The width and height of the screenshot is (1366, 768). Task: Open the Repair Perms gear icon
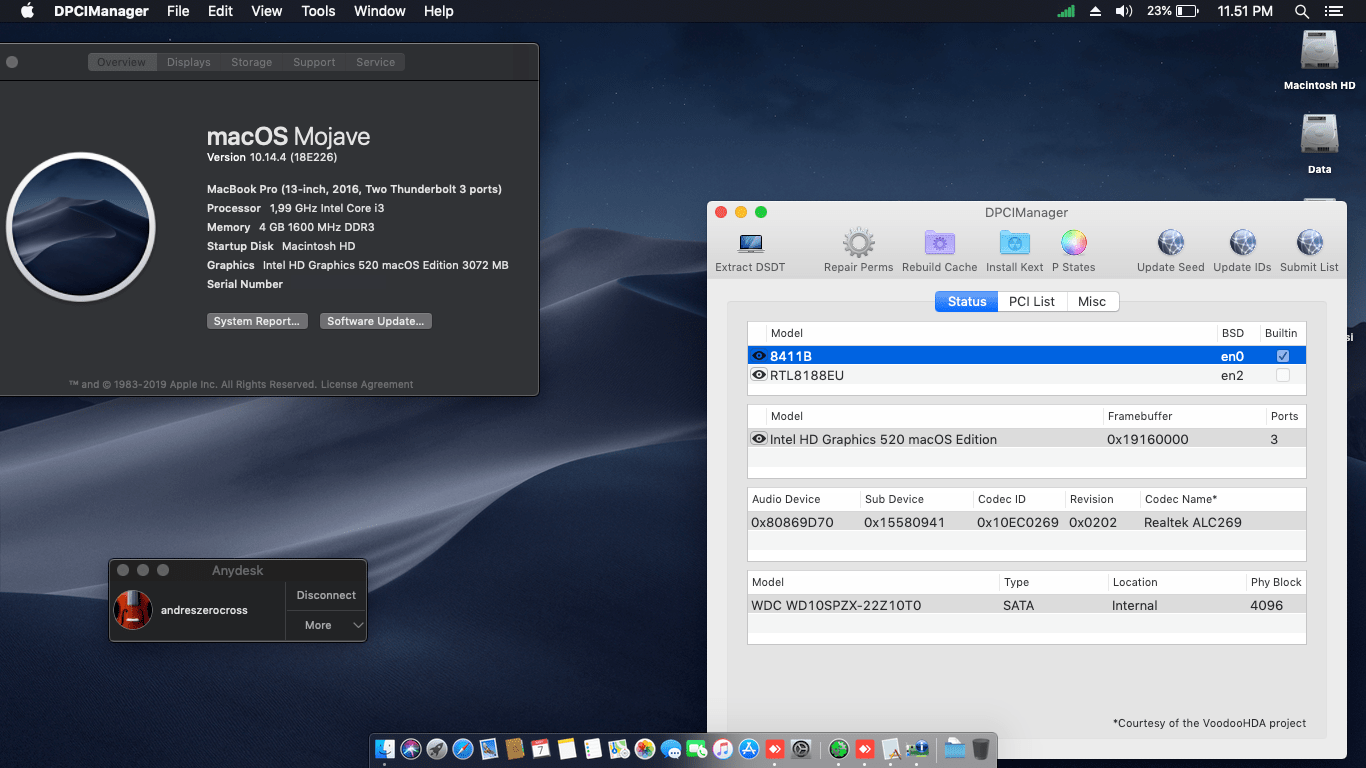tap(857, 243)
